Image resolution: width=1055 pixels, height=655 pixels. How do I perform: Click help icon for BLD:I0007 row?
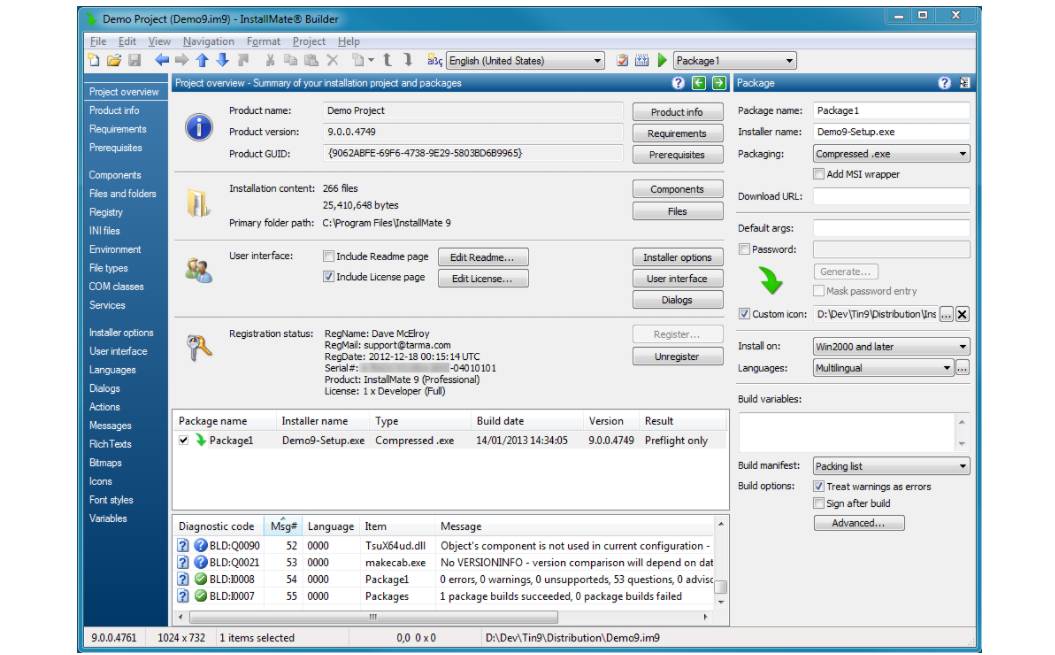[x=183, y=596]
